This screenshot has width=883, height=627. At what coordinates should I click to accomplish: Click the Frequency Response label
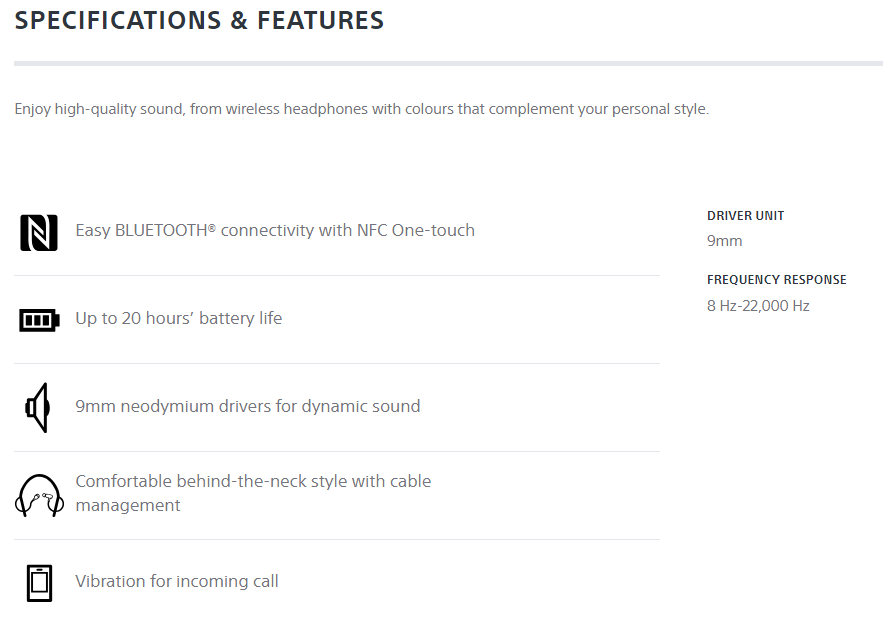[x=777, y=280]
